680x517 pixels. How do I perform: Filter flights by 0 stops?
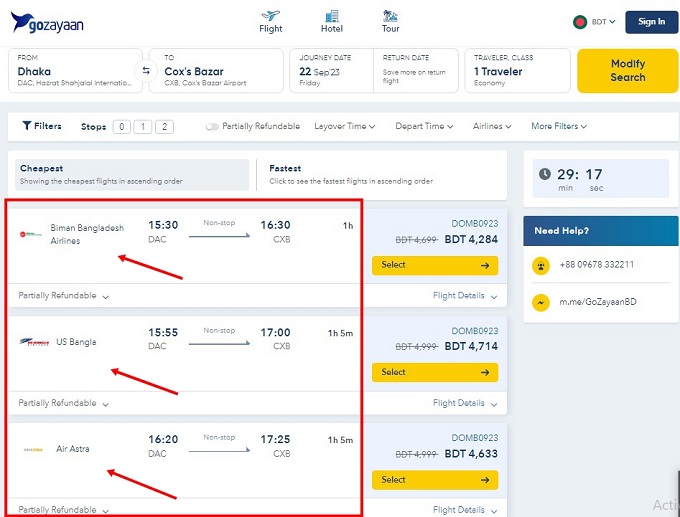122,127
